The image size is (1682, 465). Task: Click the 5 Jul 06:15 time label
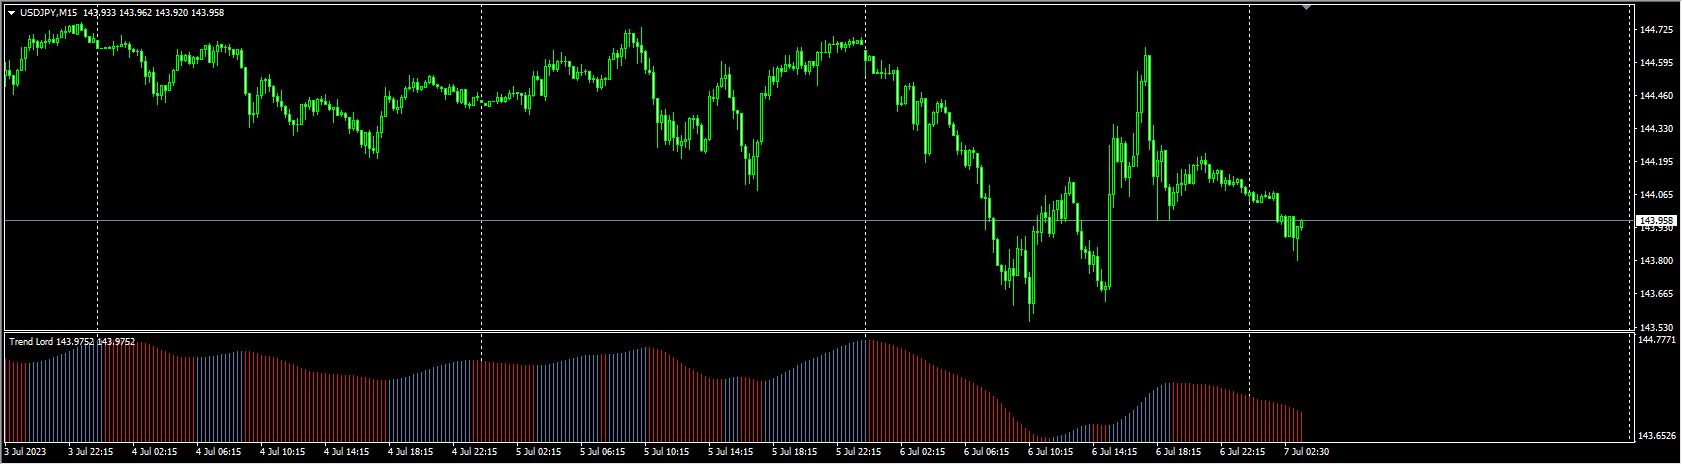click(603, 452)
